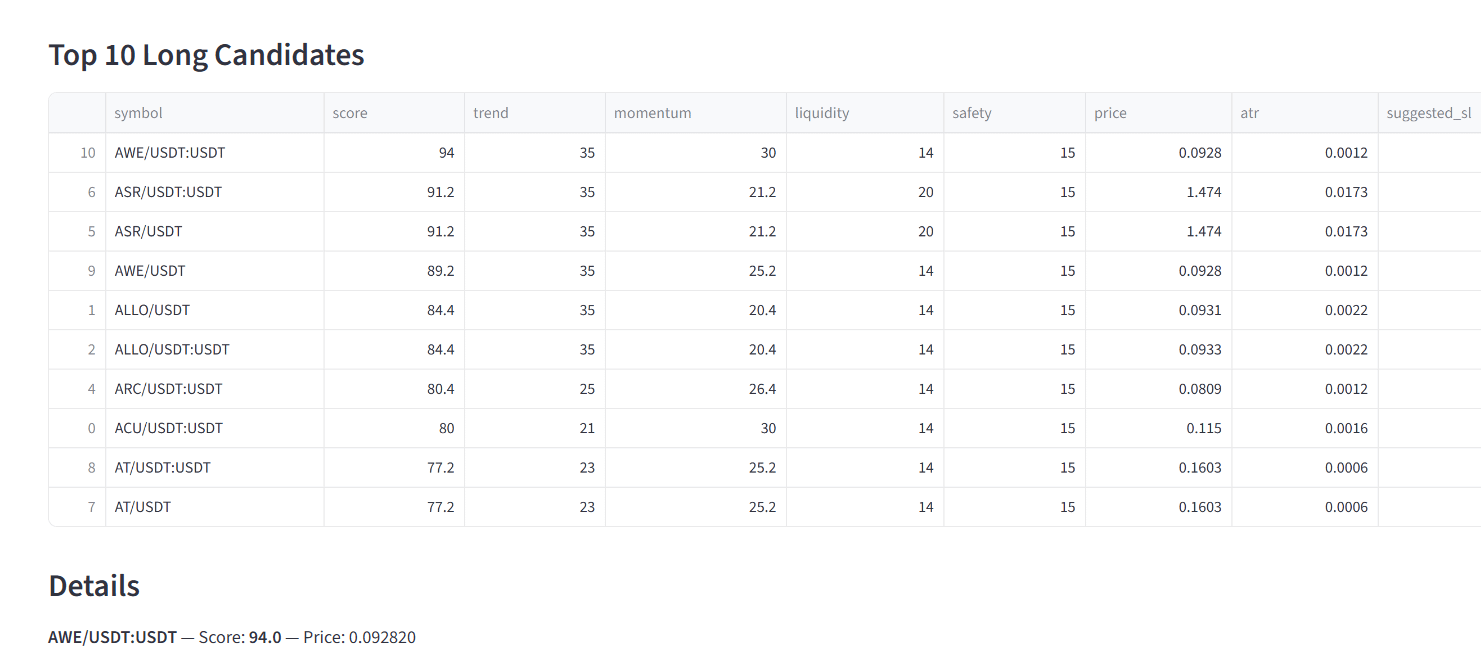Select the ARC/USDT:USDT symbol cell
Image resolution: width=1481 pixels, height=652 pixels.
(168, 388)
